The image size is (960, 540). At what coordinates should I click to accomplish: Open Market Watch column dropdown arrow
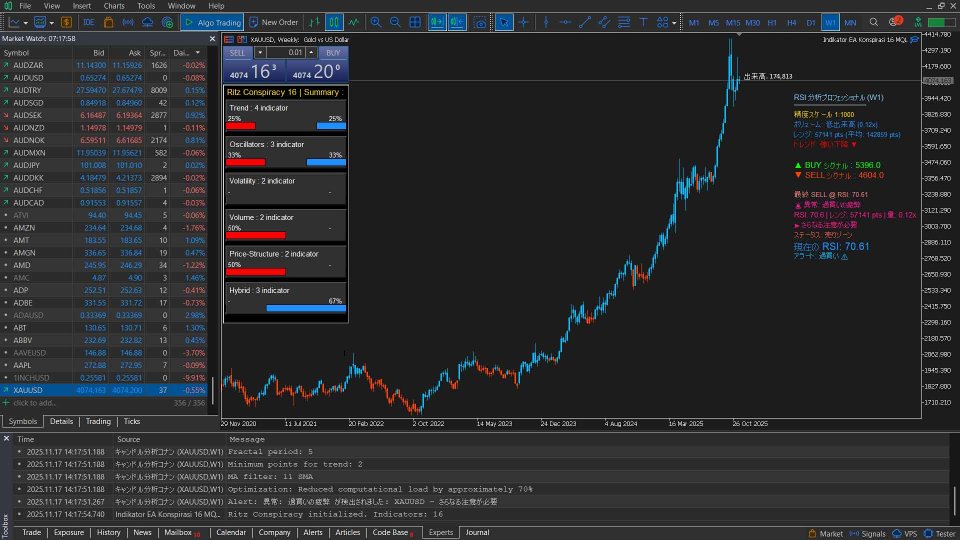pos(198,53)
